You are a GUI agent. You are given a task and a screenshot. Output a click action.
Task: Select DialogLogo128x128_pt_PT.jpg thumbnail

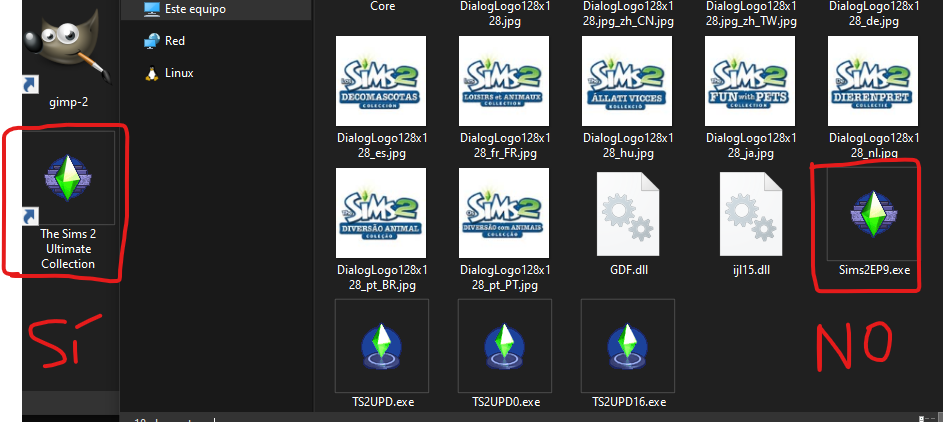tap(505, 214)
